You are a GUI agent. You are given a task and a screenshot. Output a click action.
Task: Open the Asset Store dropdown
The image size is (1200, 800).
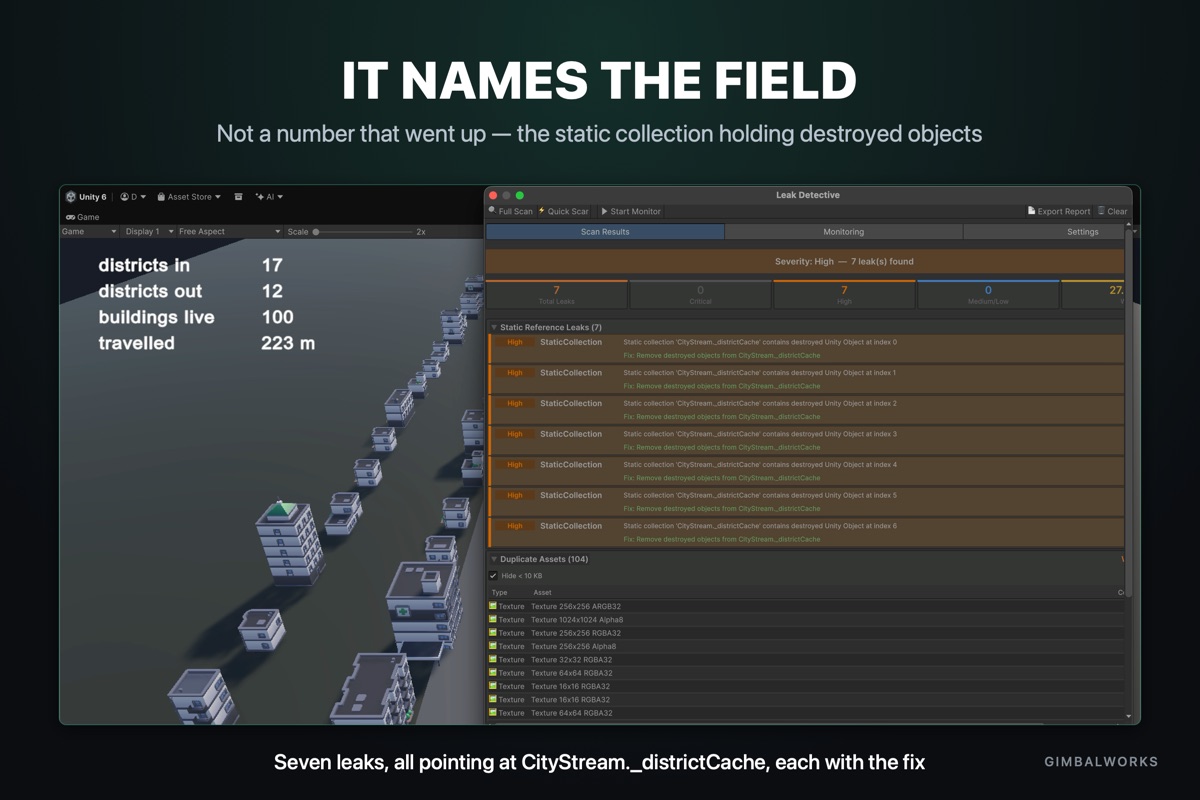pyautogui.click(x=189, y=197)
